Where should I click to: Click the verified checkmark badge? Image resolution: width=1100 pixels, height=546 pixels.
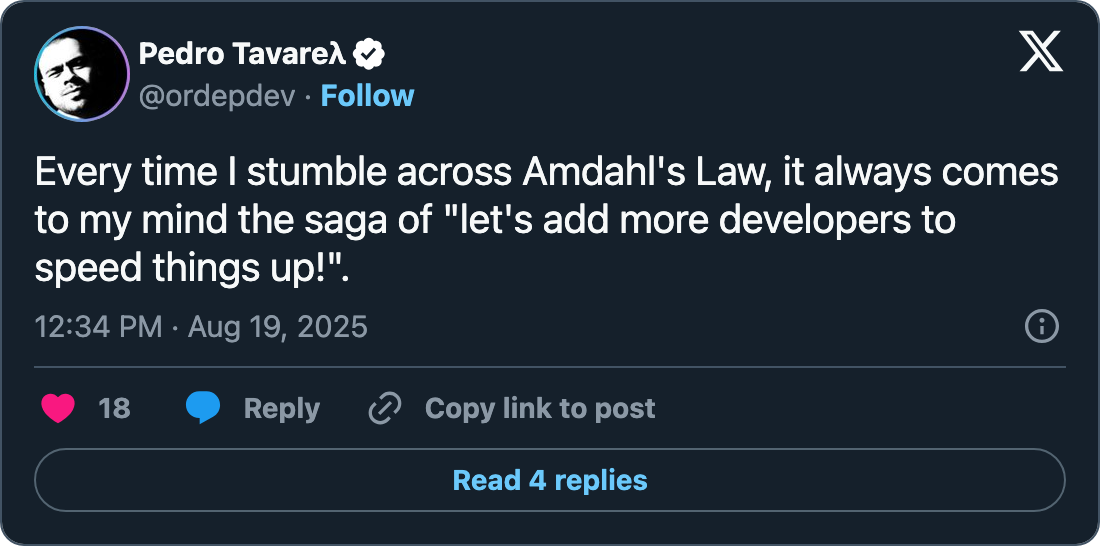372,55
